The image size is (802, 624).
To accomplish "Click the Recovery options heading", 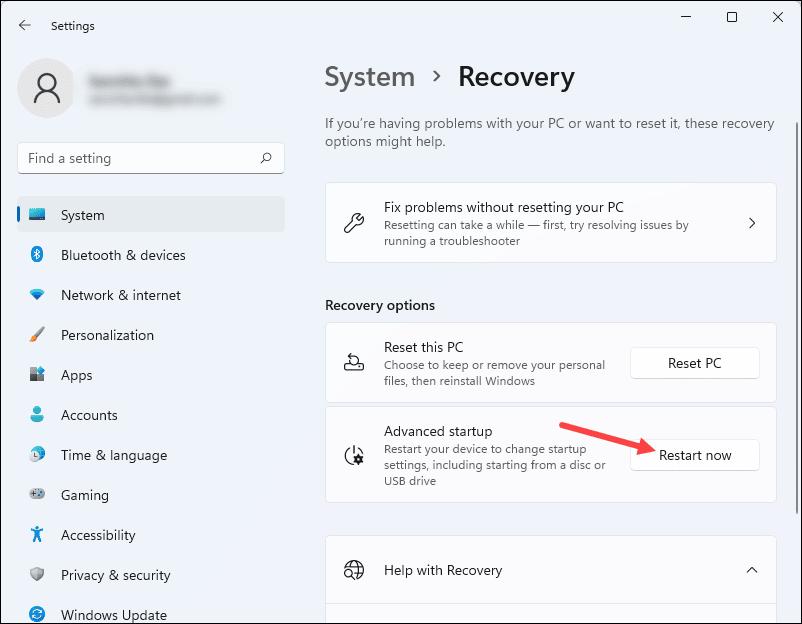I will click(380, 305).
